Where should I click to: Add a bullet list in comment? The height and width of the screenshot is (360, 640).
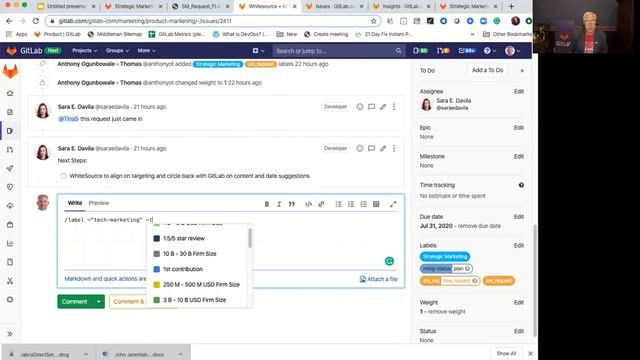338,204
